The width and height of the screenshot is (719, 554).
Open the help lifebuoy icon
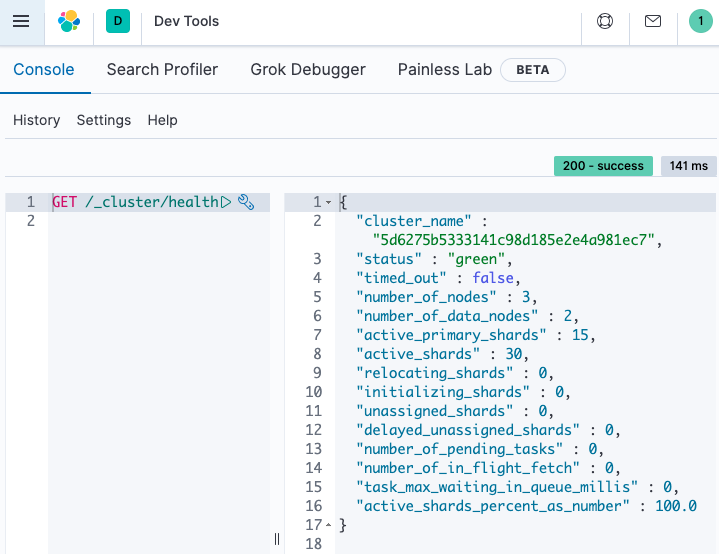605,21
